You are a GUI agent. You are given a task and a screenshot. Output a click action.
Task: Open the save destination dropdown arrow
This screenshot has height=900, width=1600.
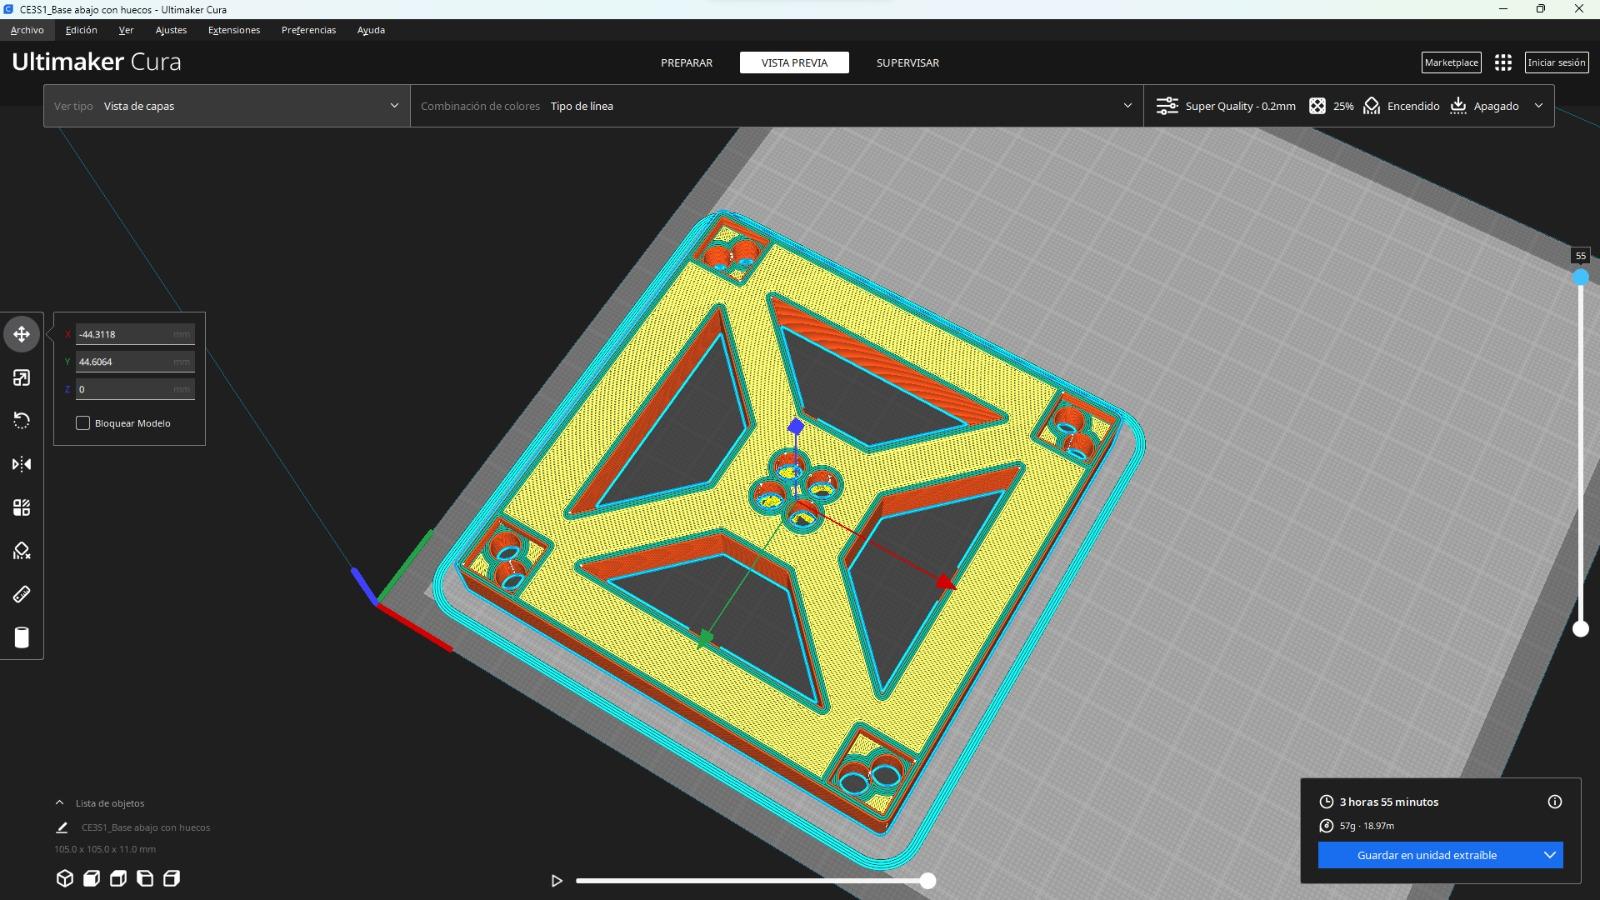(x=1550, y=855)
